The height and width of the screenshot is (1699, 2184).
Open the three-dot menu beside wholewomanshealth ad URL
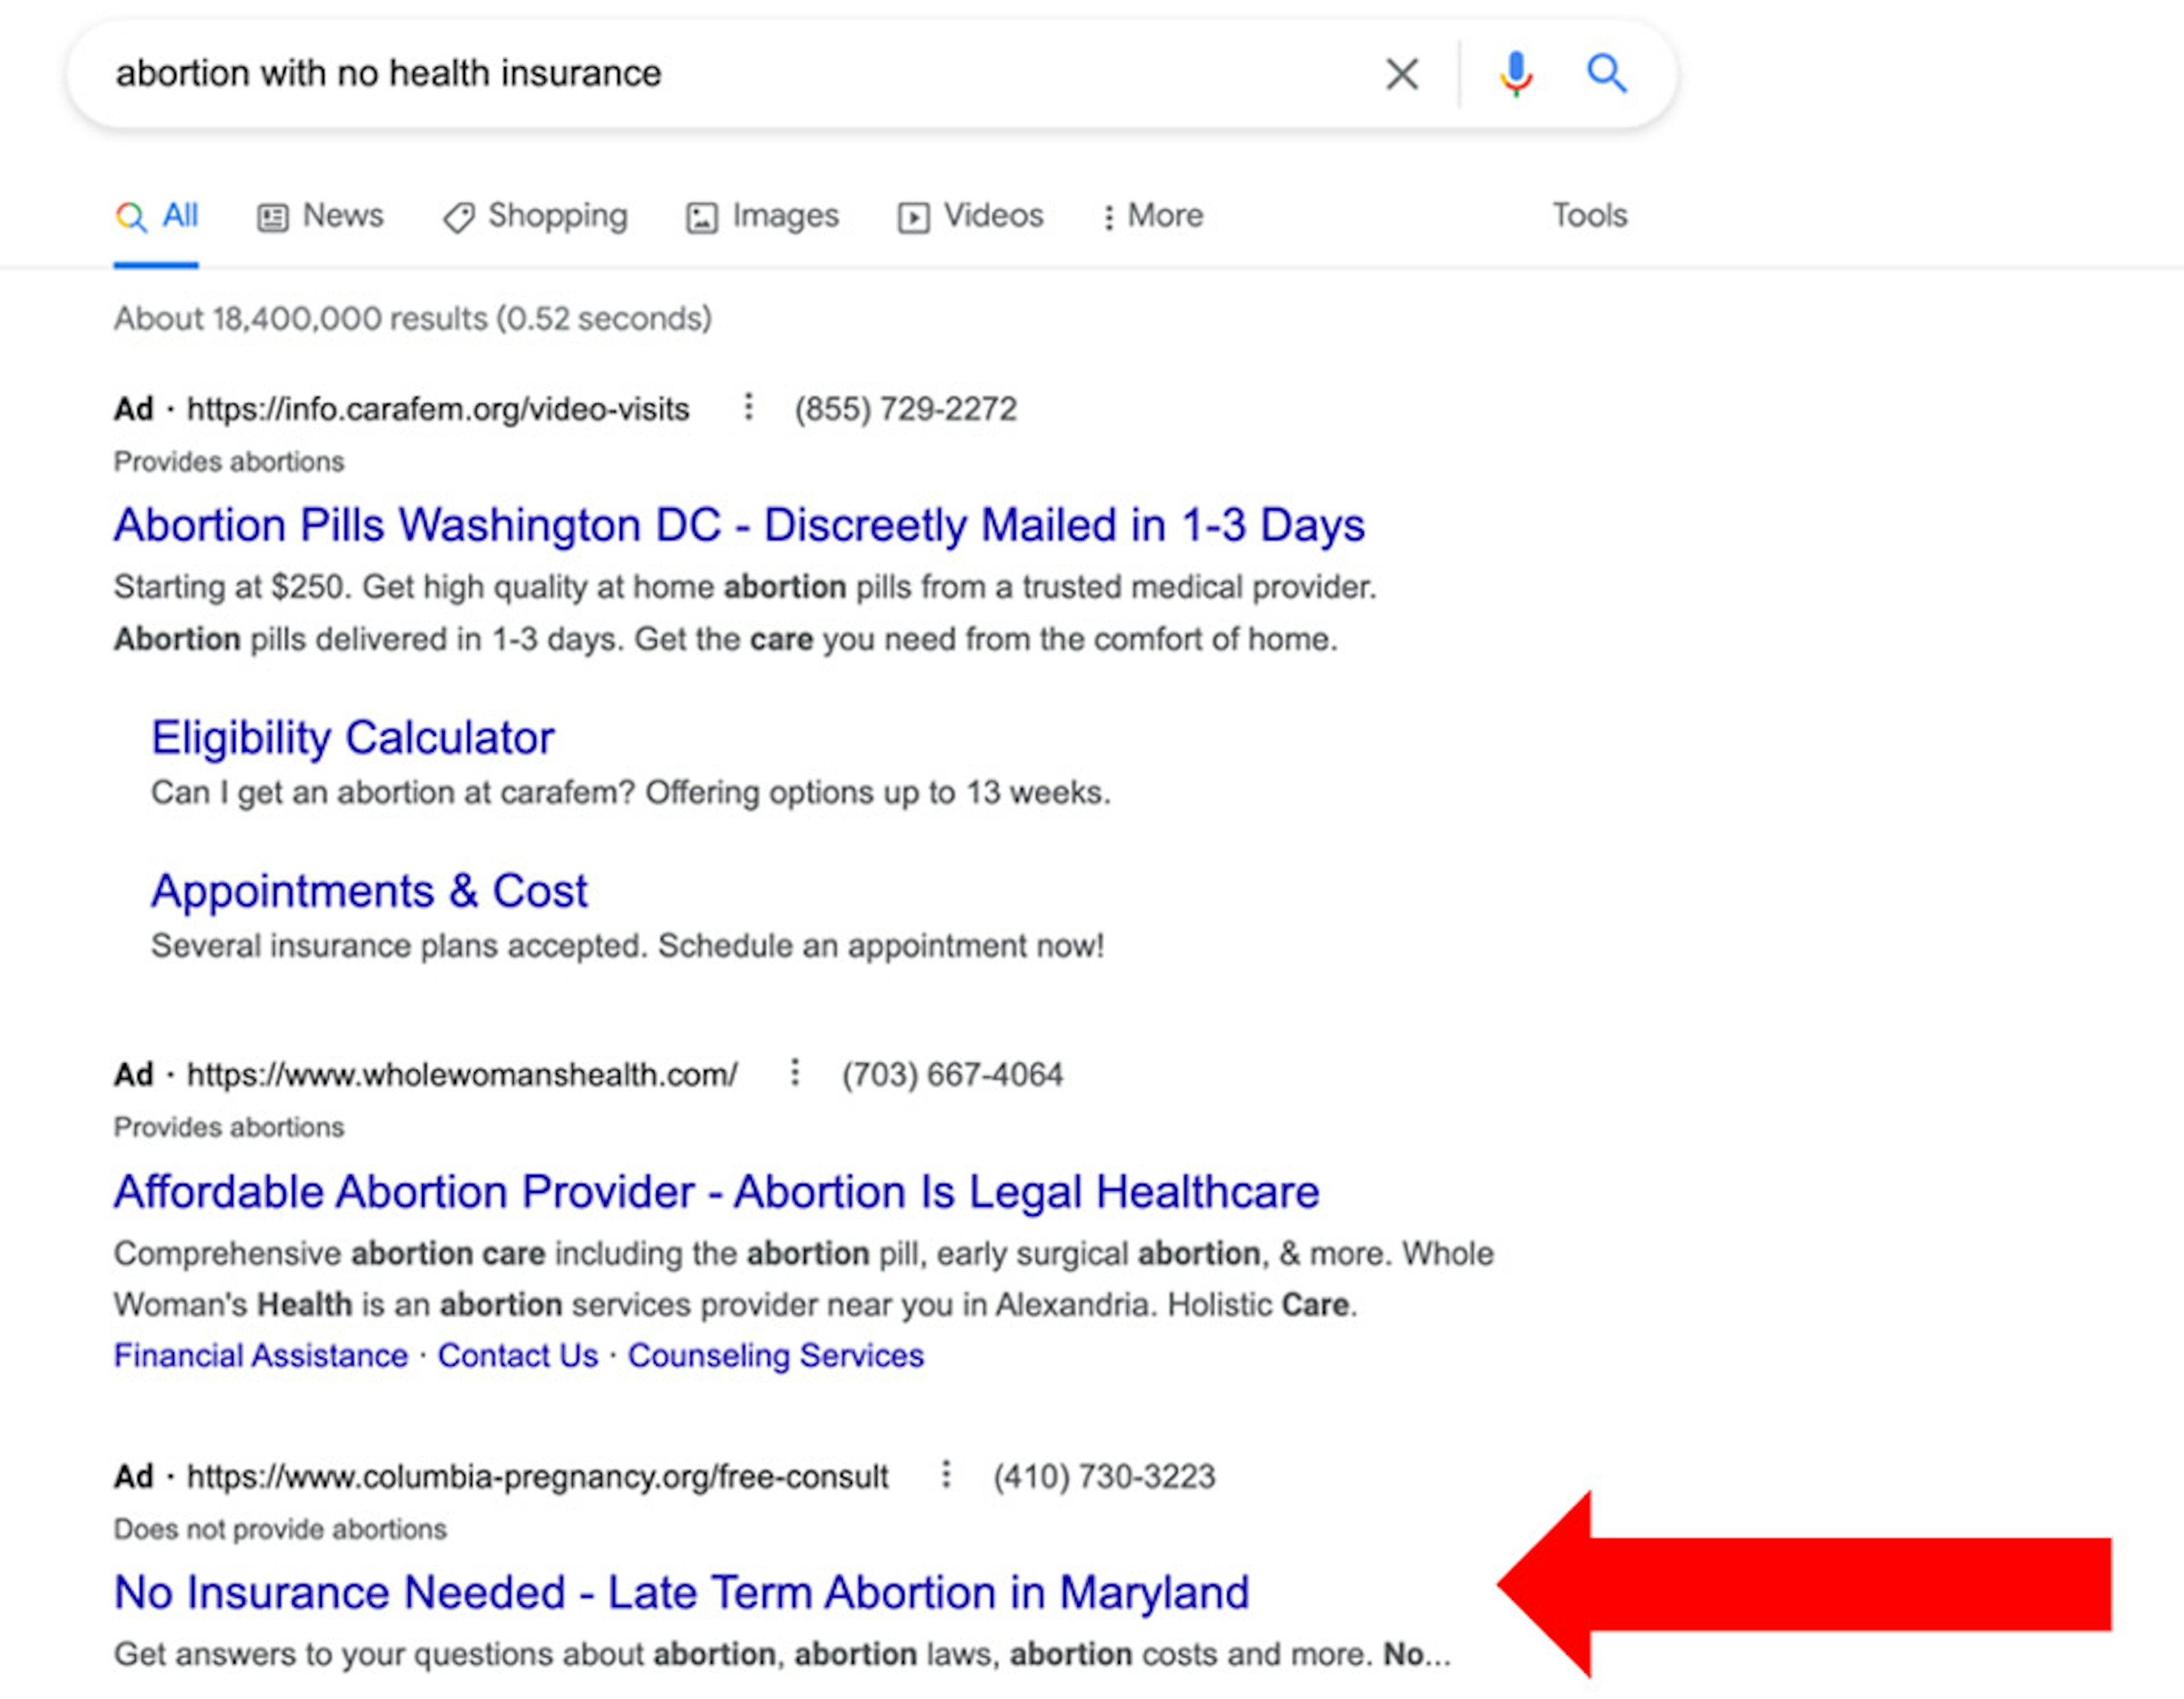[x=795, y=1073]
